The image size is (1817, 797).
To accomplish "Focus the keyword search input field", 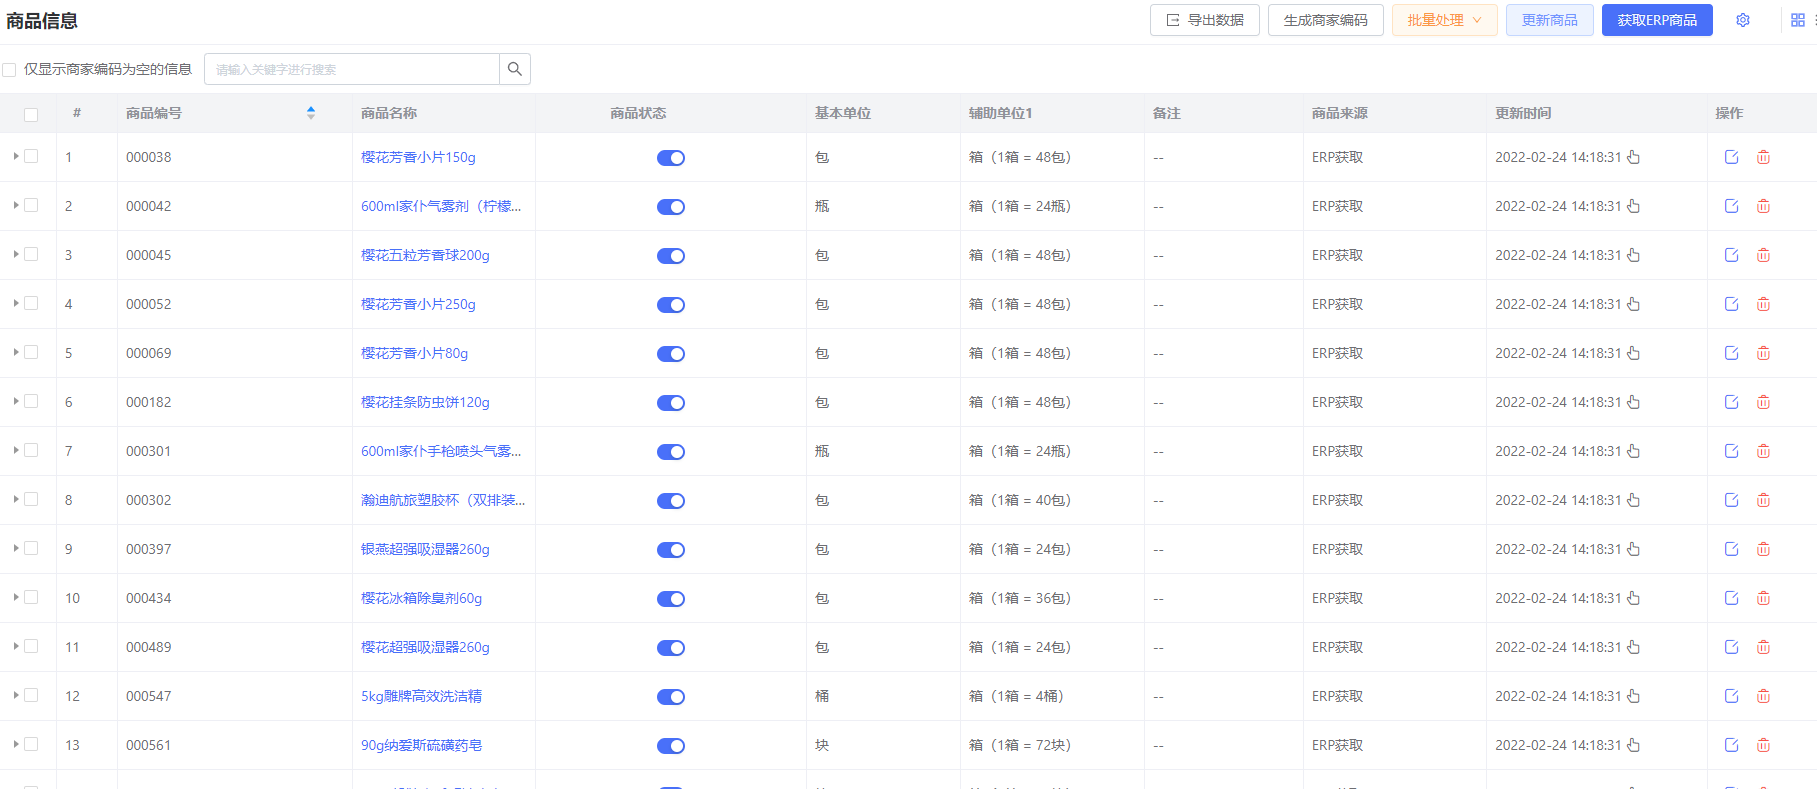I will (352, 69).
